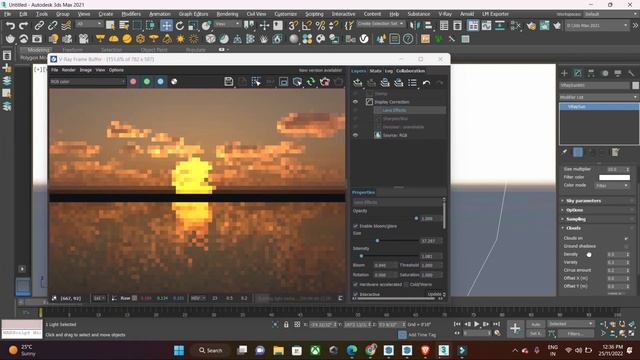The width and height of the screenshot is (640, 360).
Task: Toggle Source: RGB layer visibility eye
Action: point(356,135)
